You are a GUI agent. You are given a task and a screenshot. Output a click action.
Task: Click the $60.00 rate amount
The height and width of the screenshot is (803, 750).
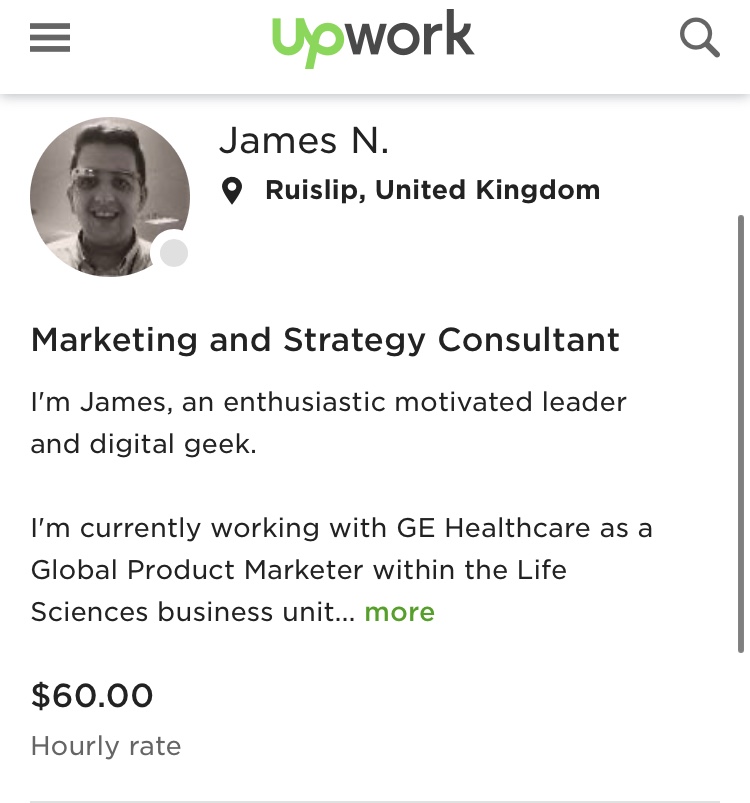click(x=92, y=695)
